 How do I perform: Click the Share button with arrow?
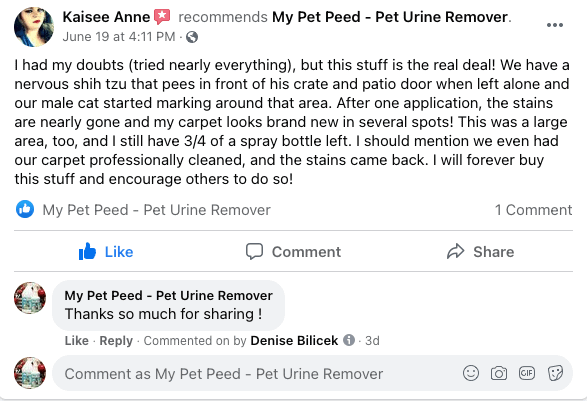pyautogui.click(x=480, y=252)
